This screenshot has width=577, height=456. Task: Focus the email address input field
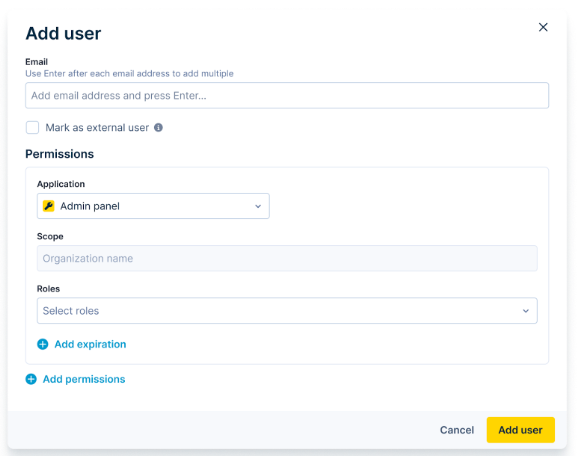[287, 96]
